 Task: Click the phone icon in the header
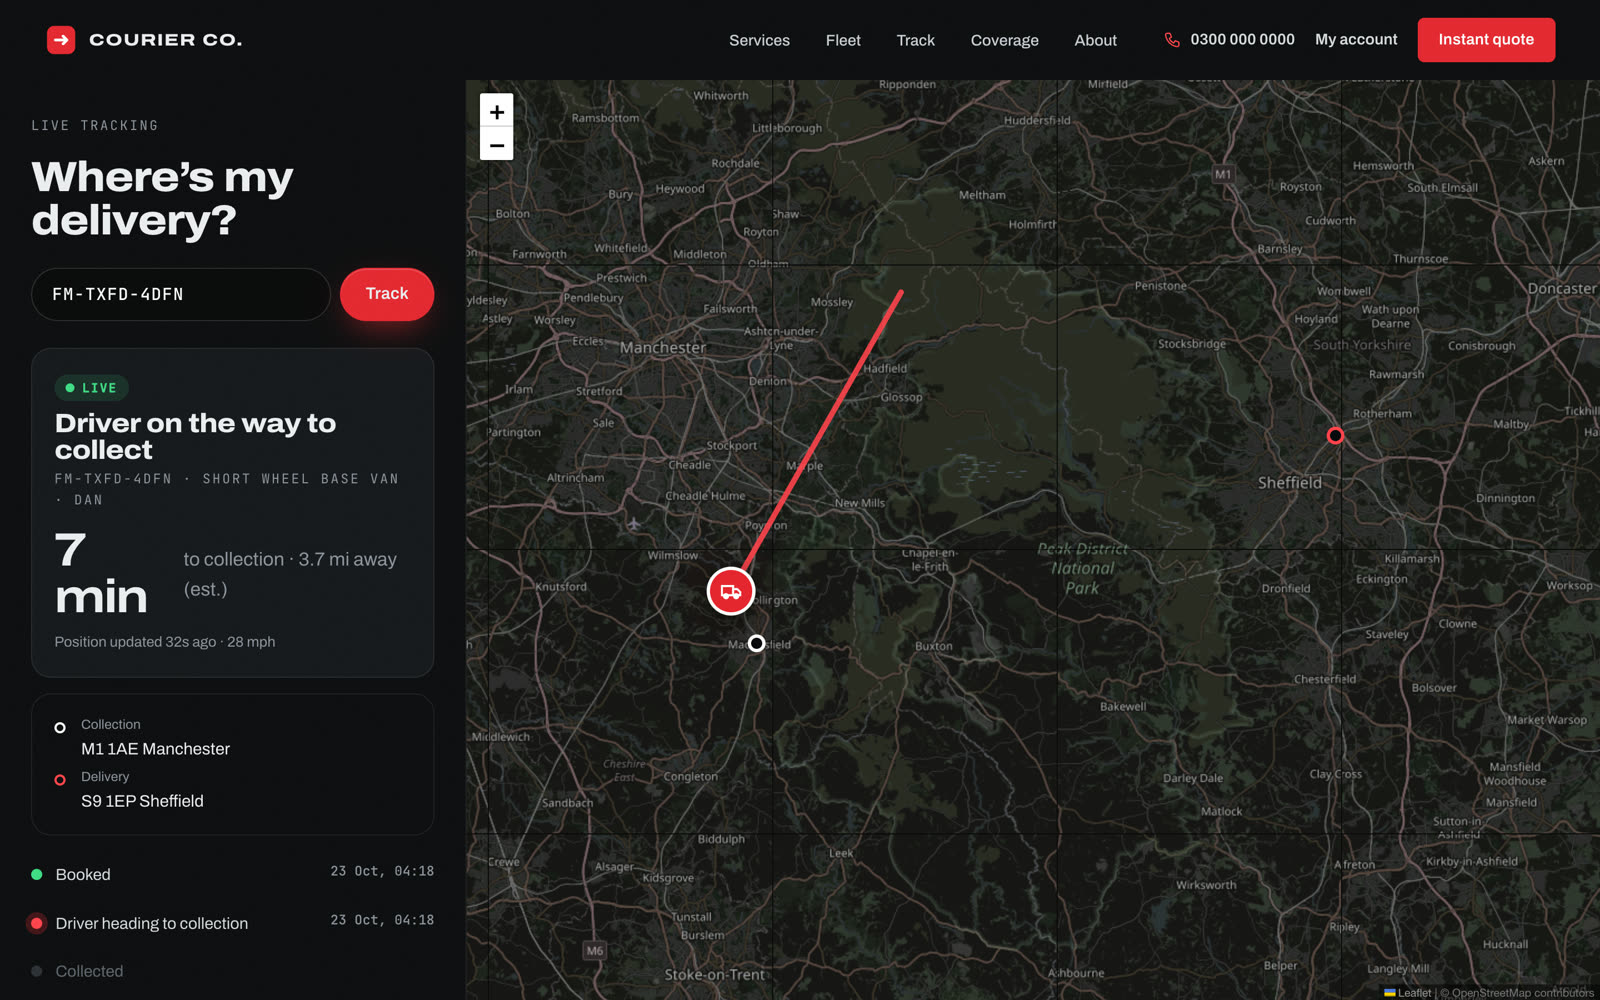(1172, 40)
